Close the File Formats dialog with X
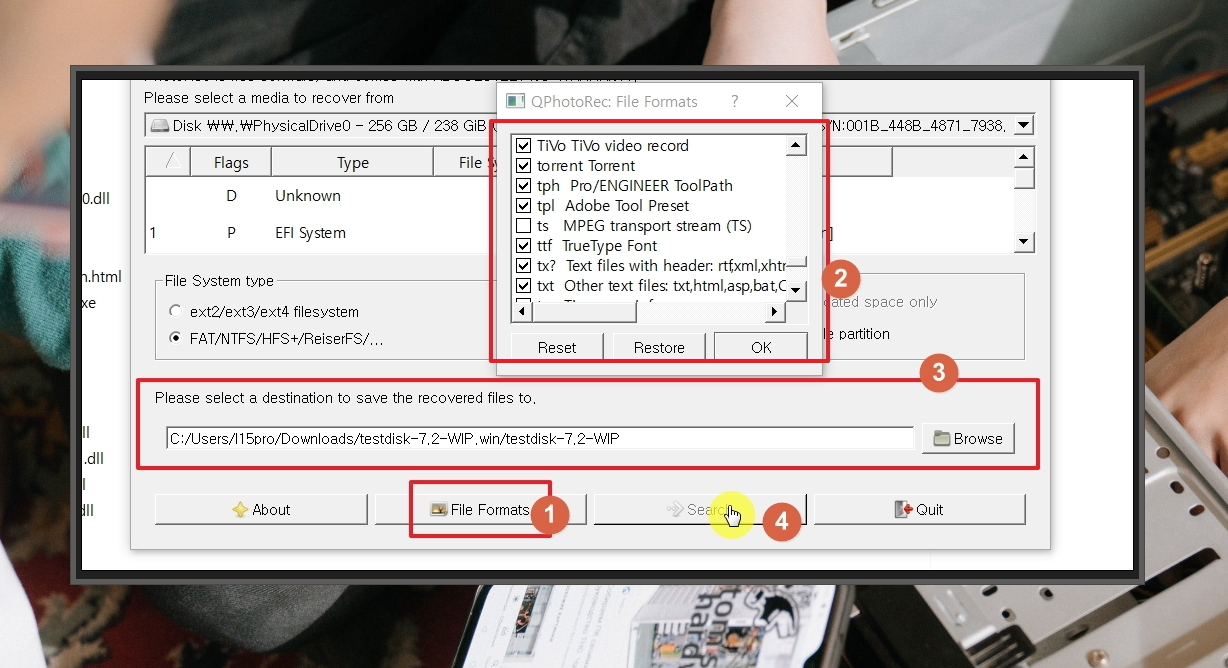 [x=792, y=101]
